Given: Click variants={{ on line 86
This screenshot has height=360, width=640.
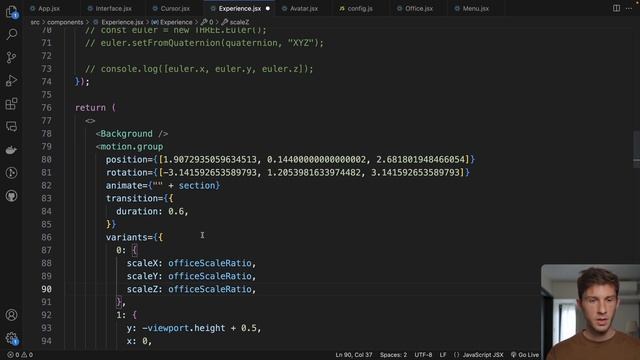Looking at the screenshot, I should [x=134, y=237].
